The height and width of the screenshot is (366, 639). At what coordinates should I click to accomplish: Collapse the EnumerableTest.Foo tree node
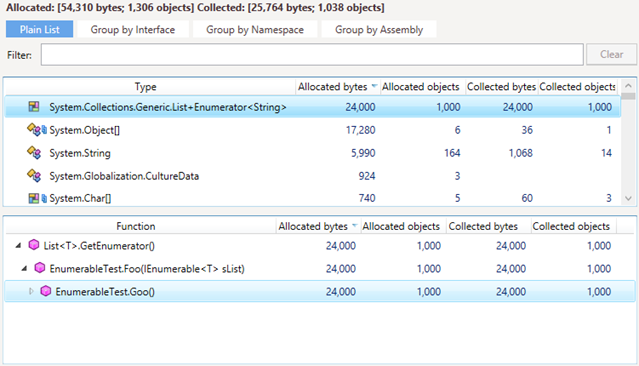(x=24, y=269)
